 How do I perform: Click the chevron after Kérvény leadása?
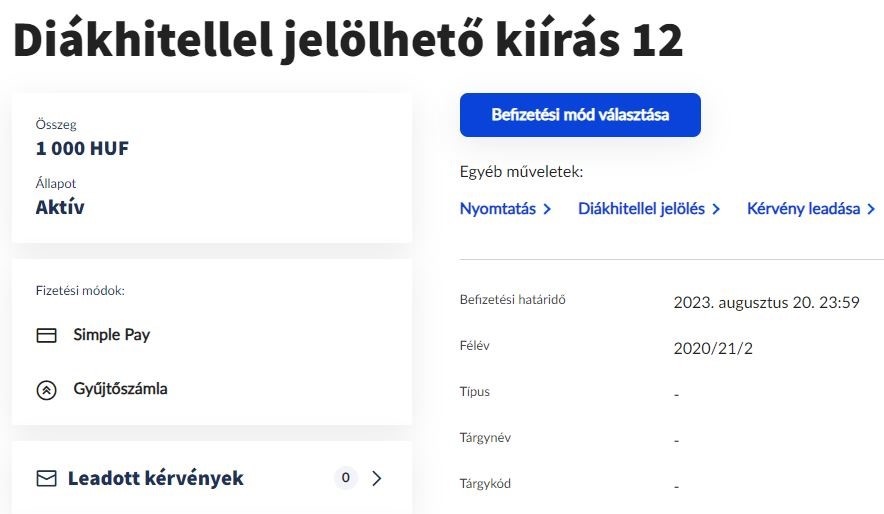coord(871,210)
